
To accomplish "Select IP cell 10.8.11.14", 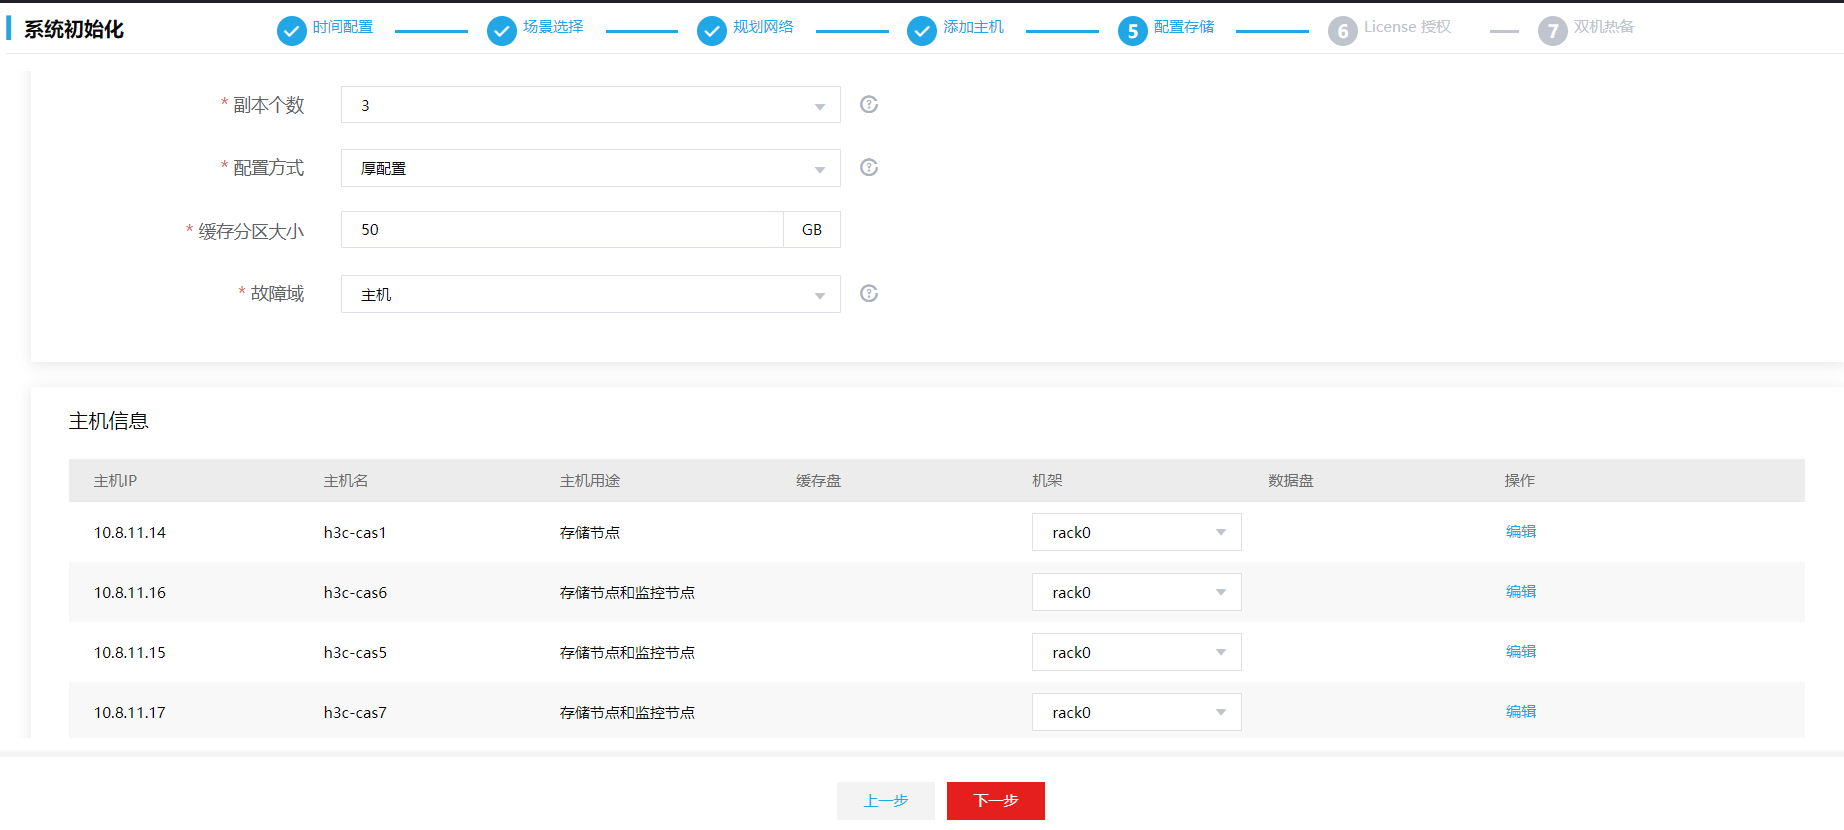I will click(x=130, y=533).
